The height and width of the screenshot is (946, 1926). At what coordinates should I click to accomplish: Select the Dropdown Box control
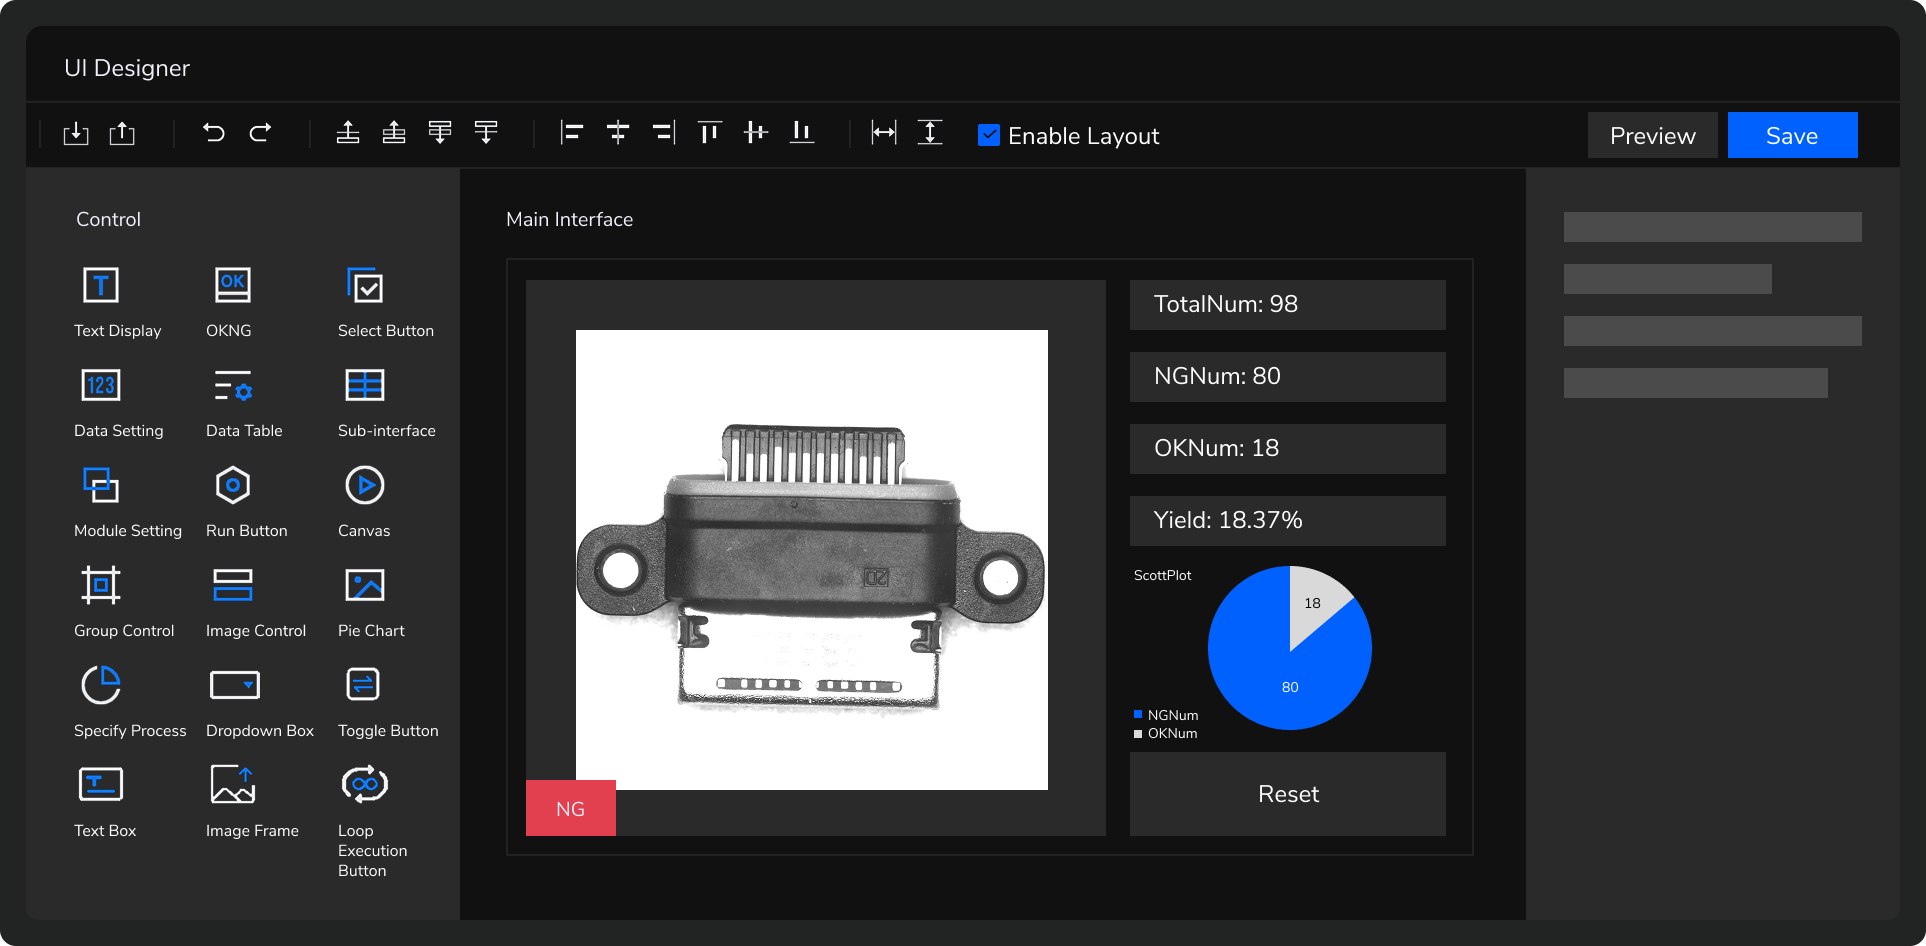pyautogui.click(x=235, y=686)
